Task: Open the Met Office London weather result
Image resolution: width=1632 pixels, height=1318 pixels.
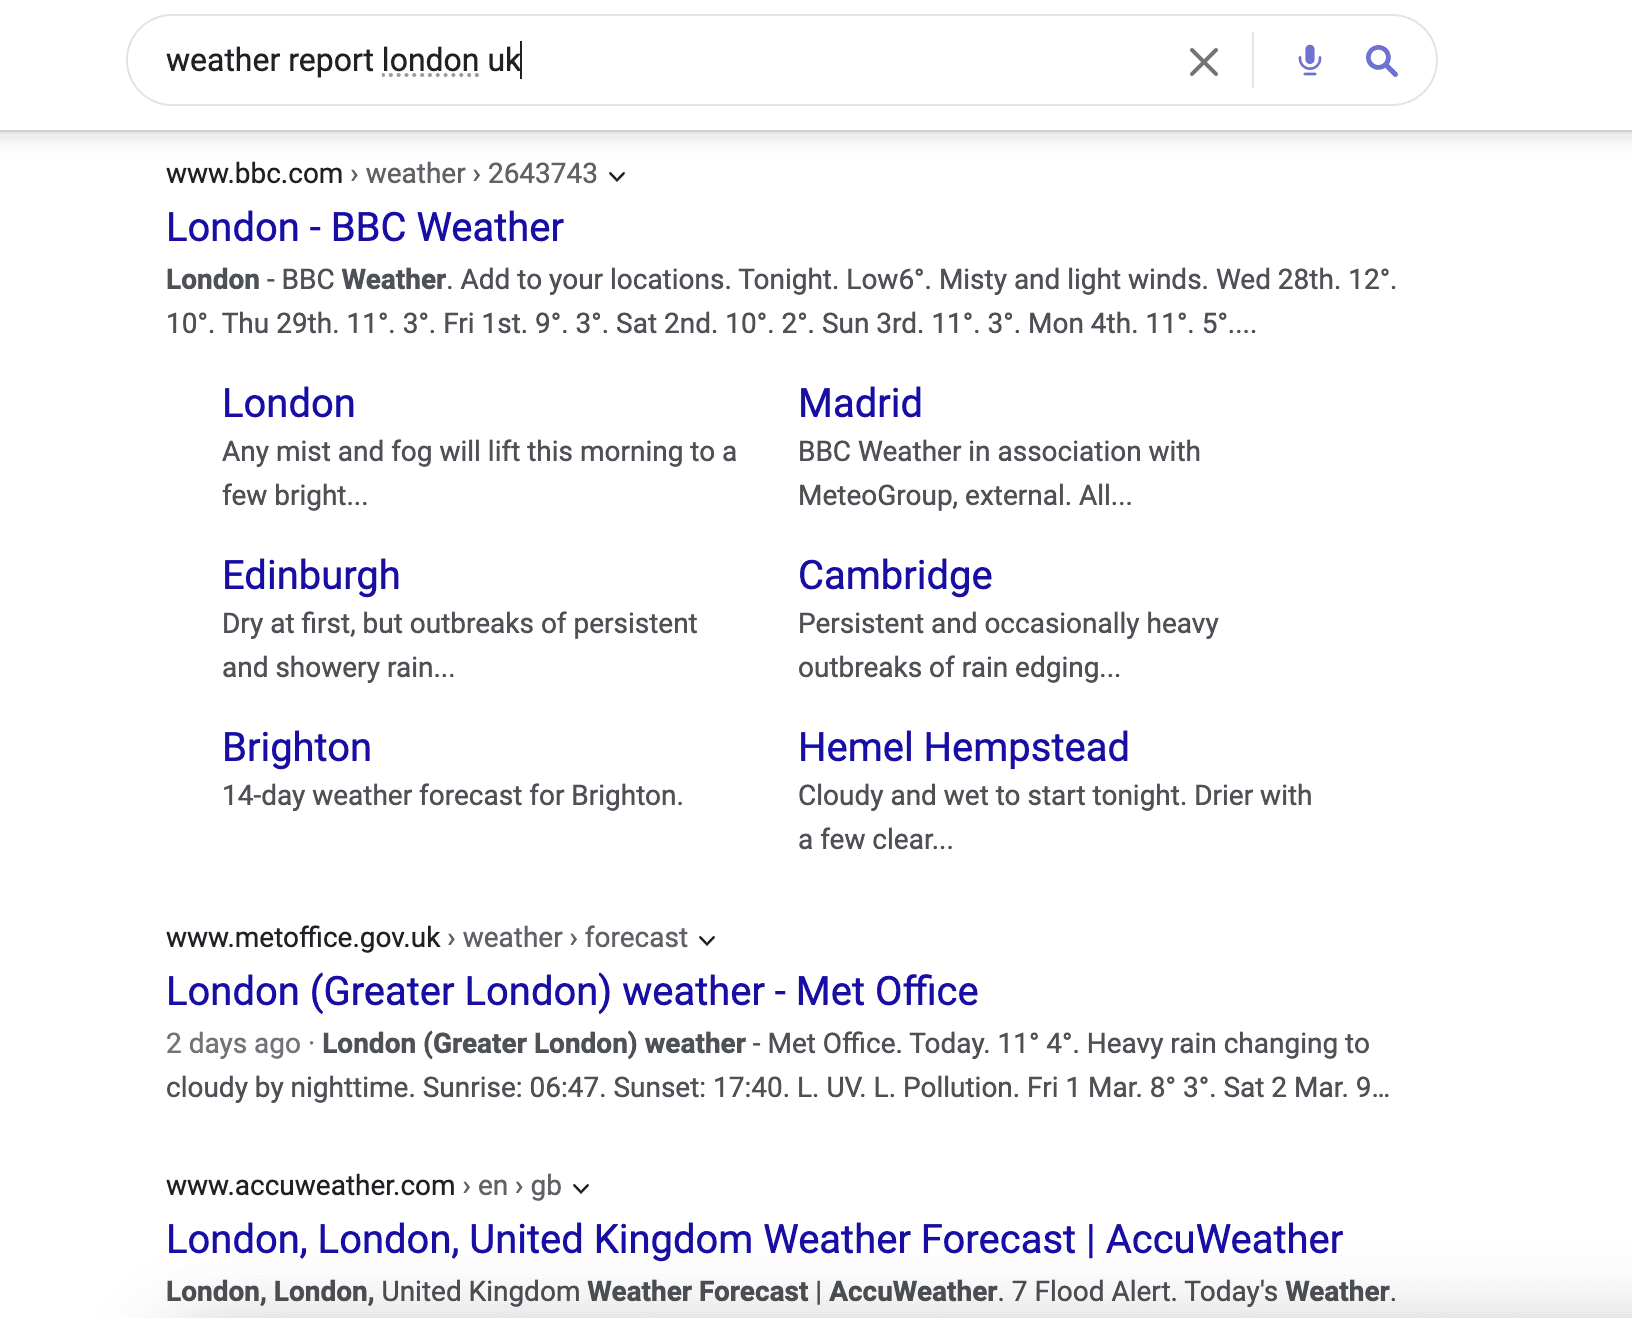Action: click(x=571, y=992)
